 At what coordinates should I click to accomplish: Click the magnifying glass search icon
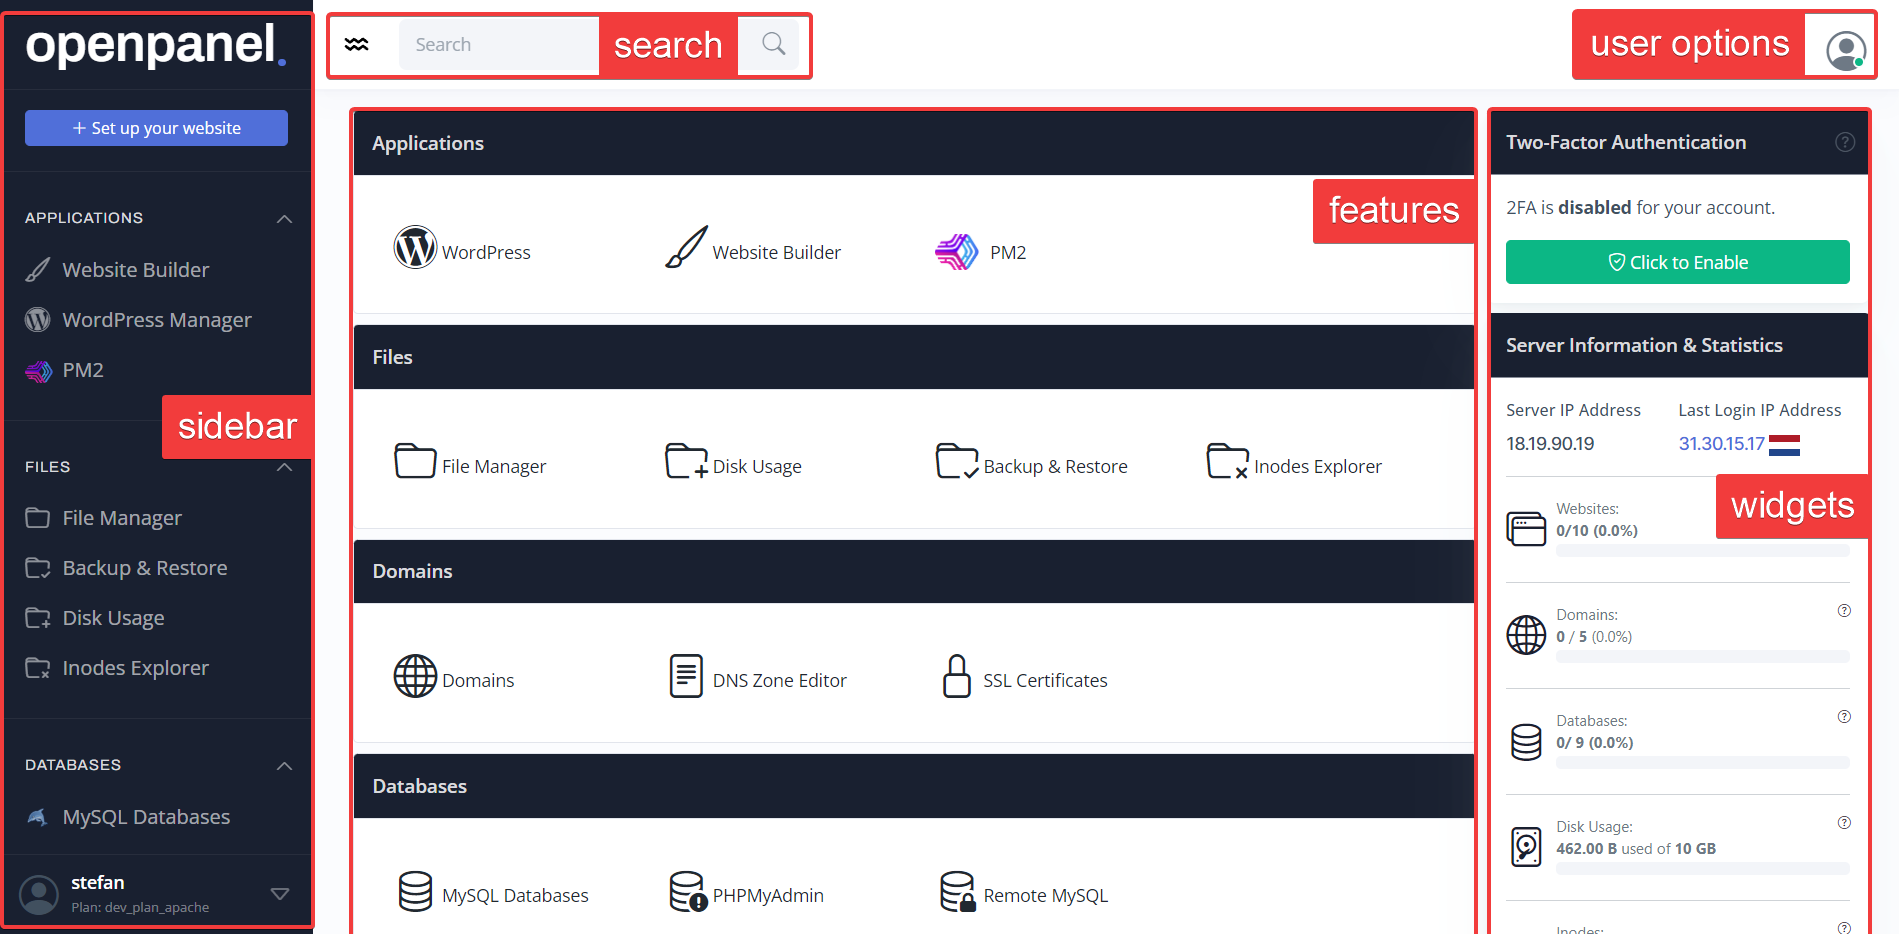click(x=773, y=44)
